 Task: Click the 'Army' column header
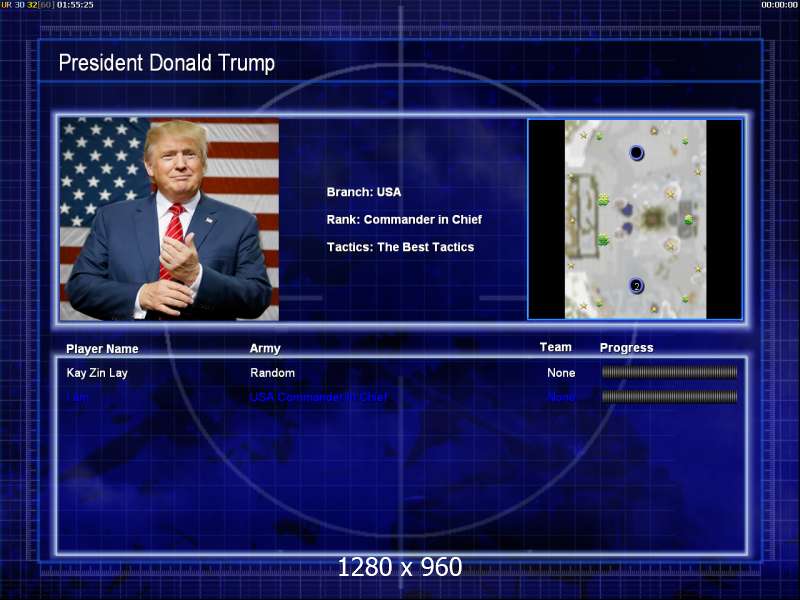click(x=265, y=348)
